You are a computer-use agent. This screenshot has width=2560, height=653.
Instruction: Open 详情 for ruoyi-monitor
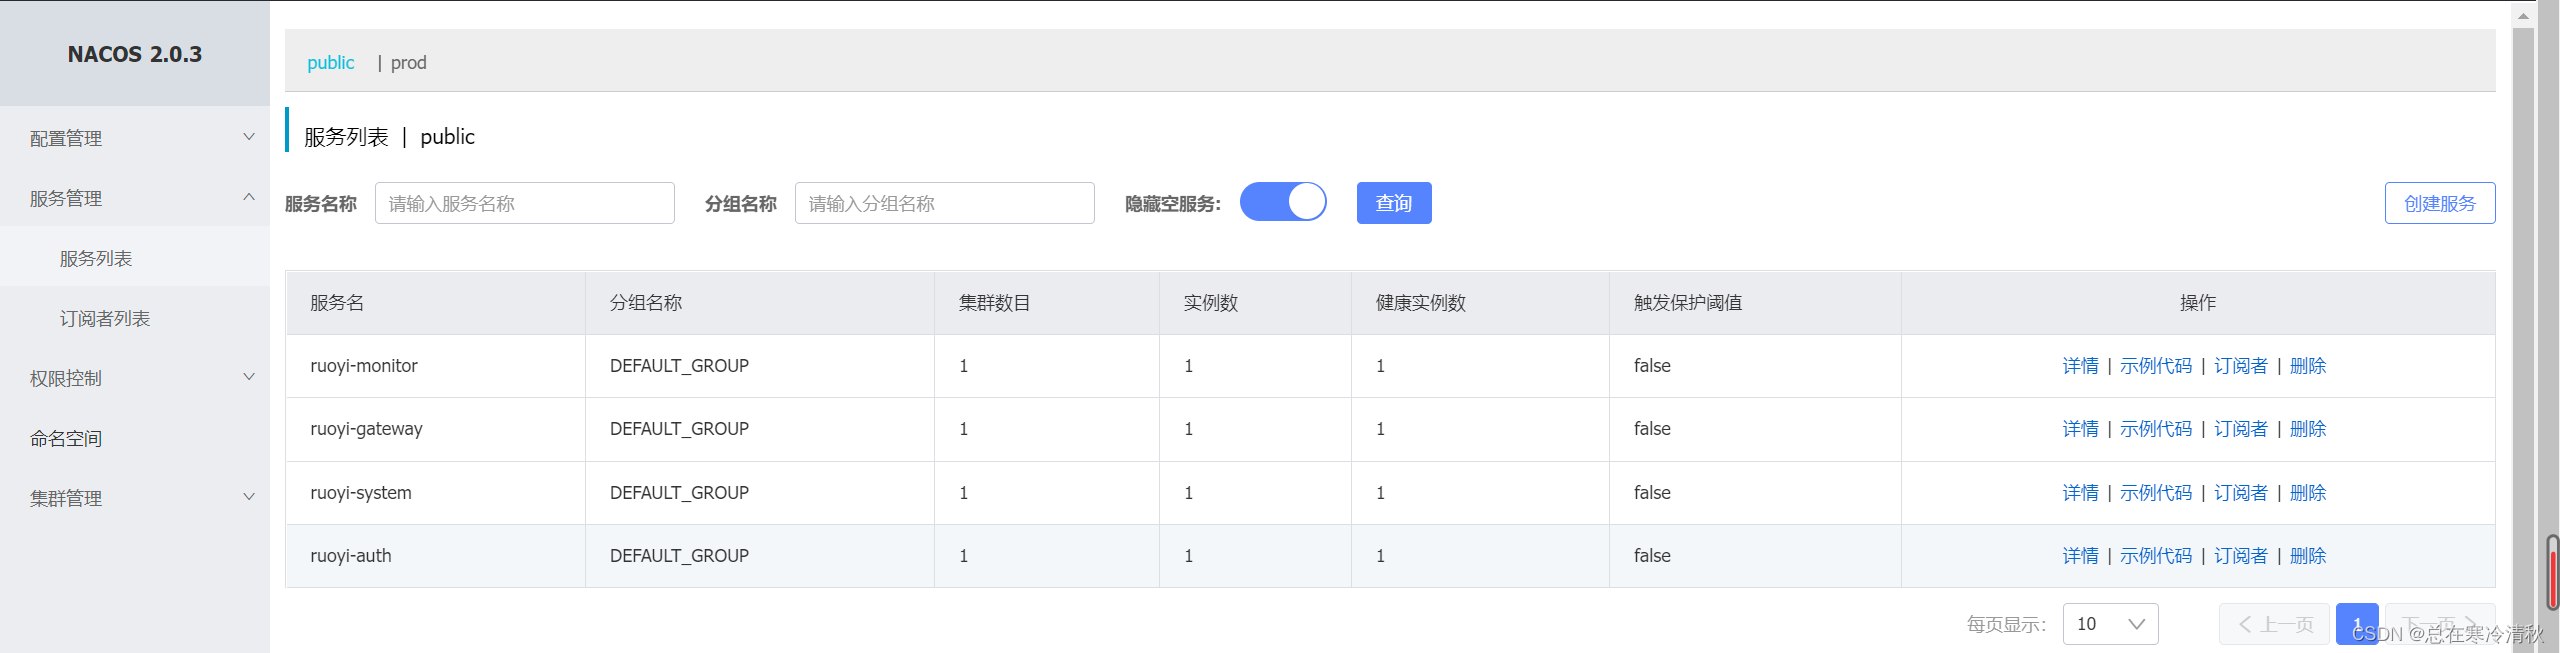point(2080,366)
